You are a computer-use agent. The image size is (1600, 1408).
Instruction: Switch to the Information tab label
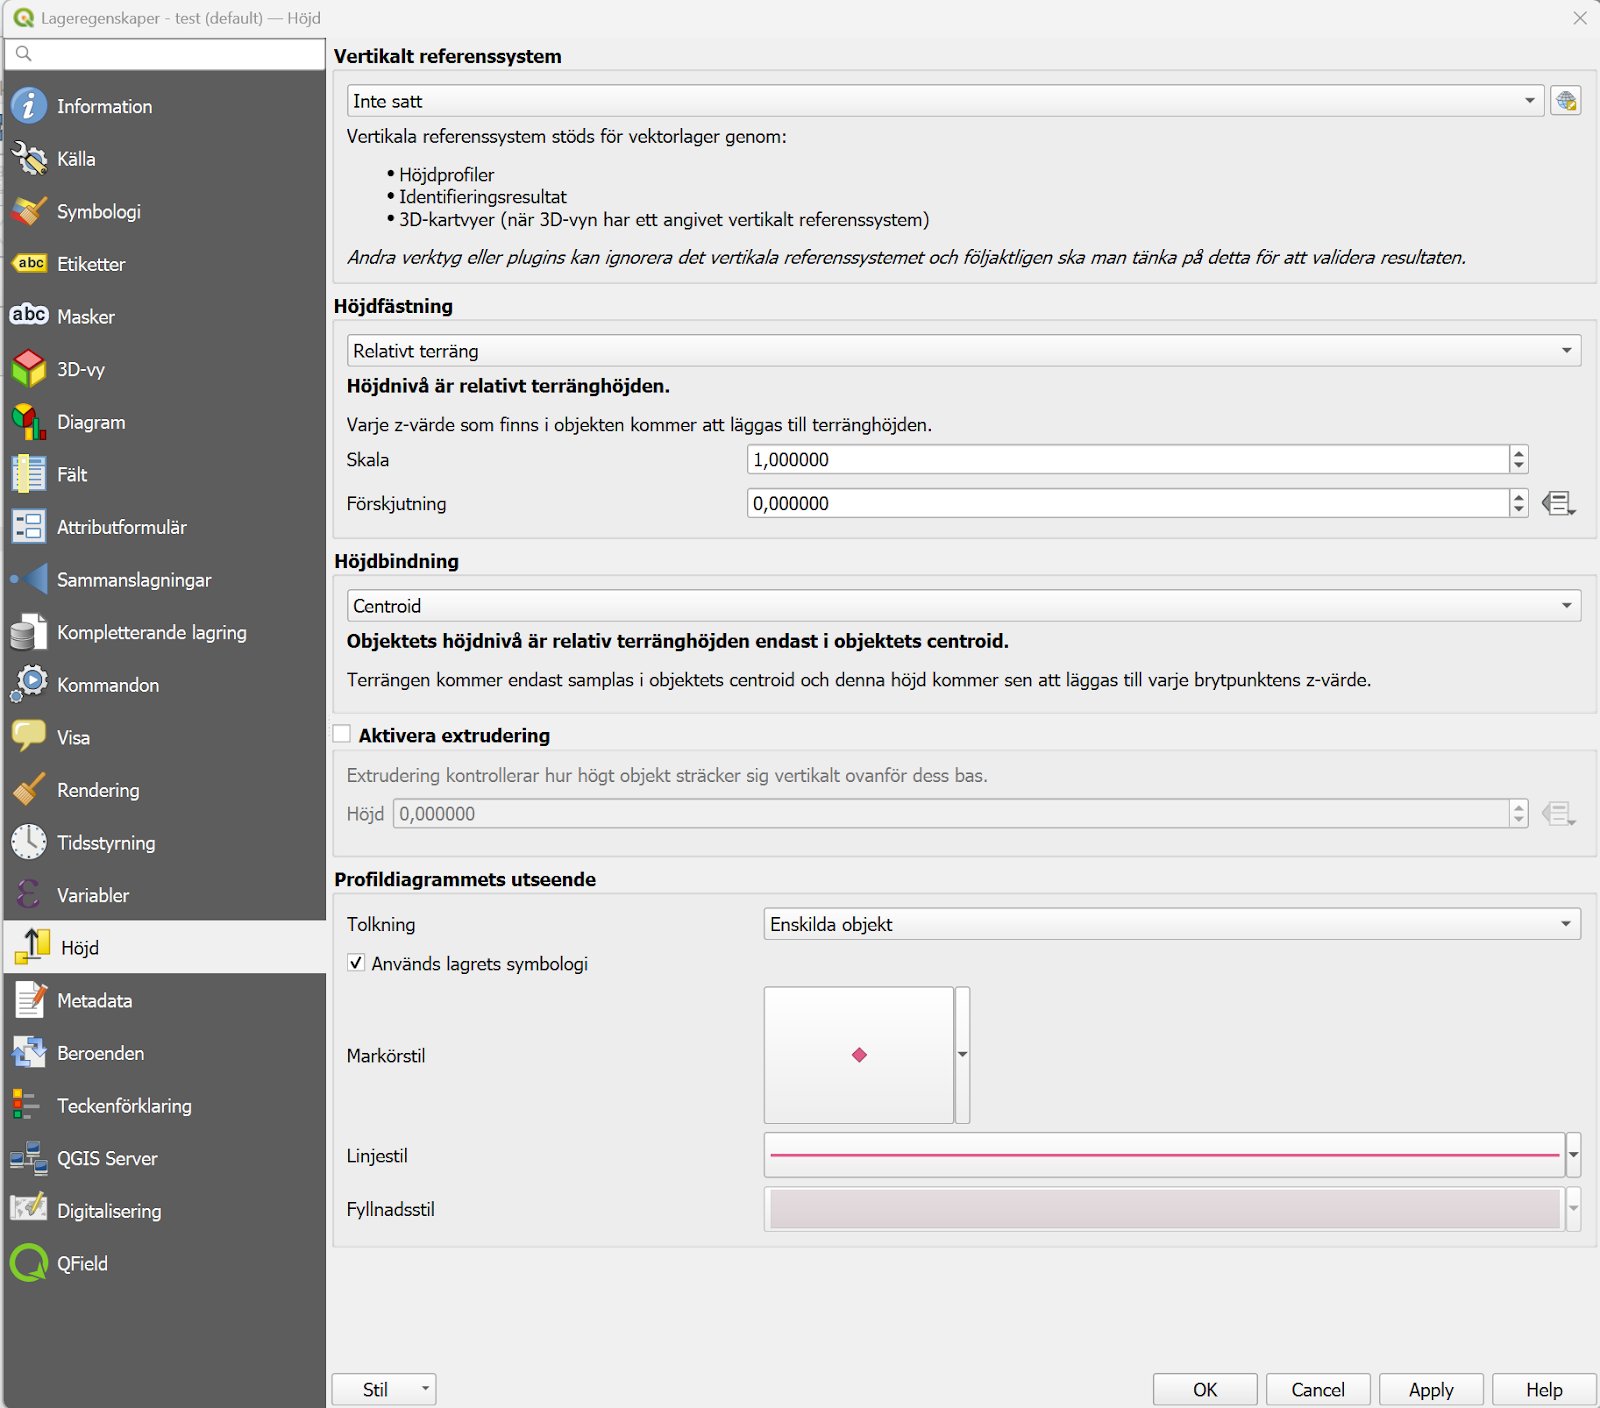click(x=105, y=106)
